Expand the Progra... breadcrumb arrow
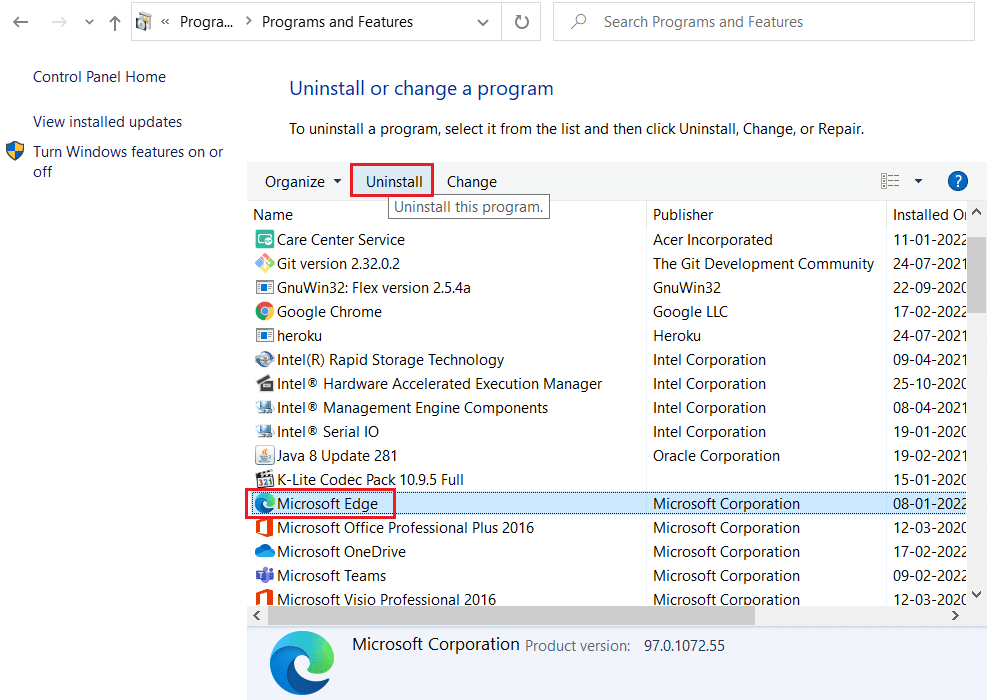The height and width of the screenshot is (700, 987). tap(249, 21)
